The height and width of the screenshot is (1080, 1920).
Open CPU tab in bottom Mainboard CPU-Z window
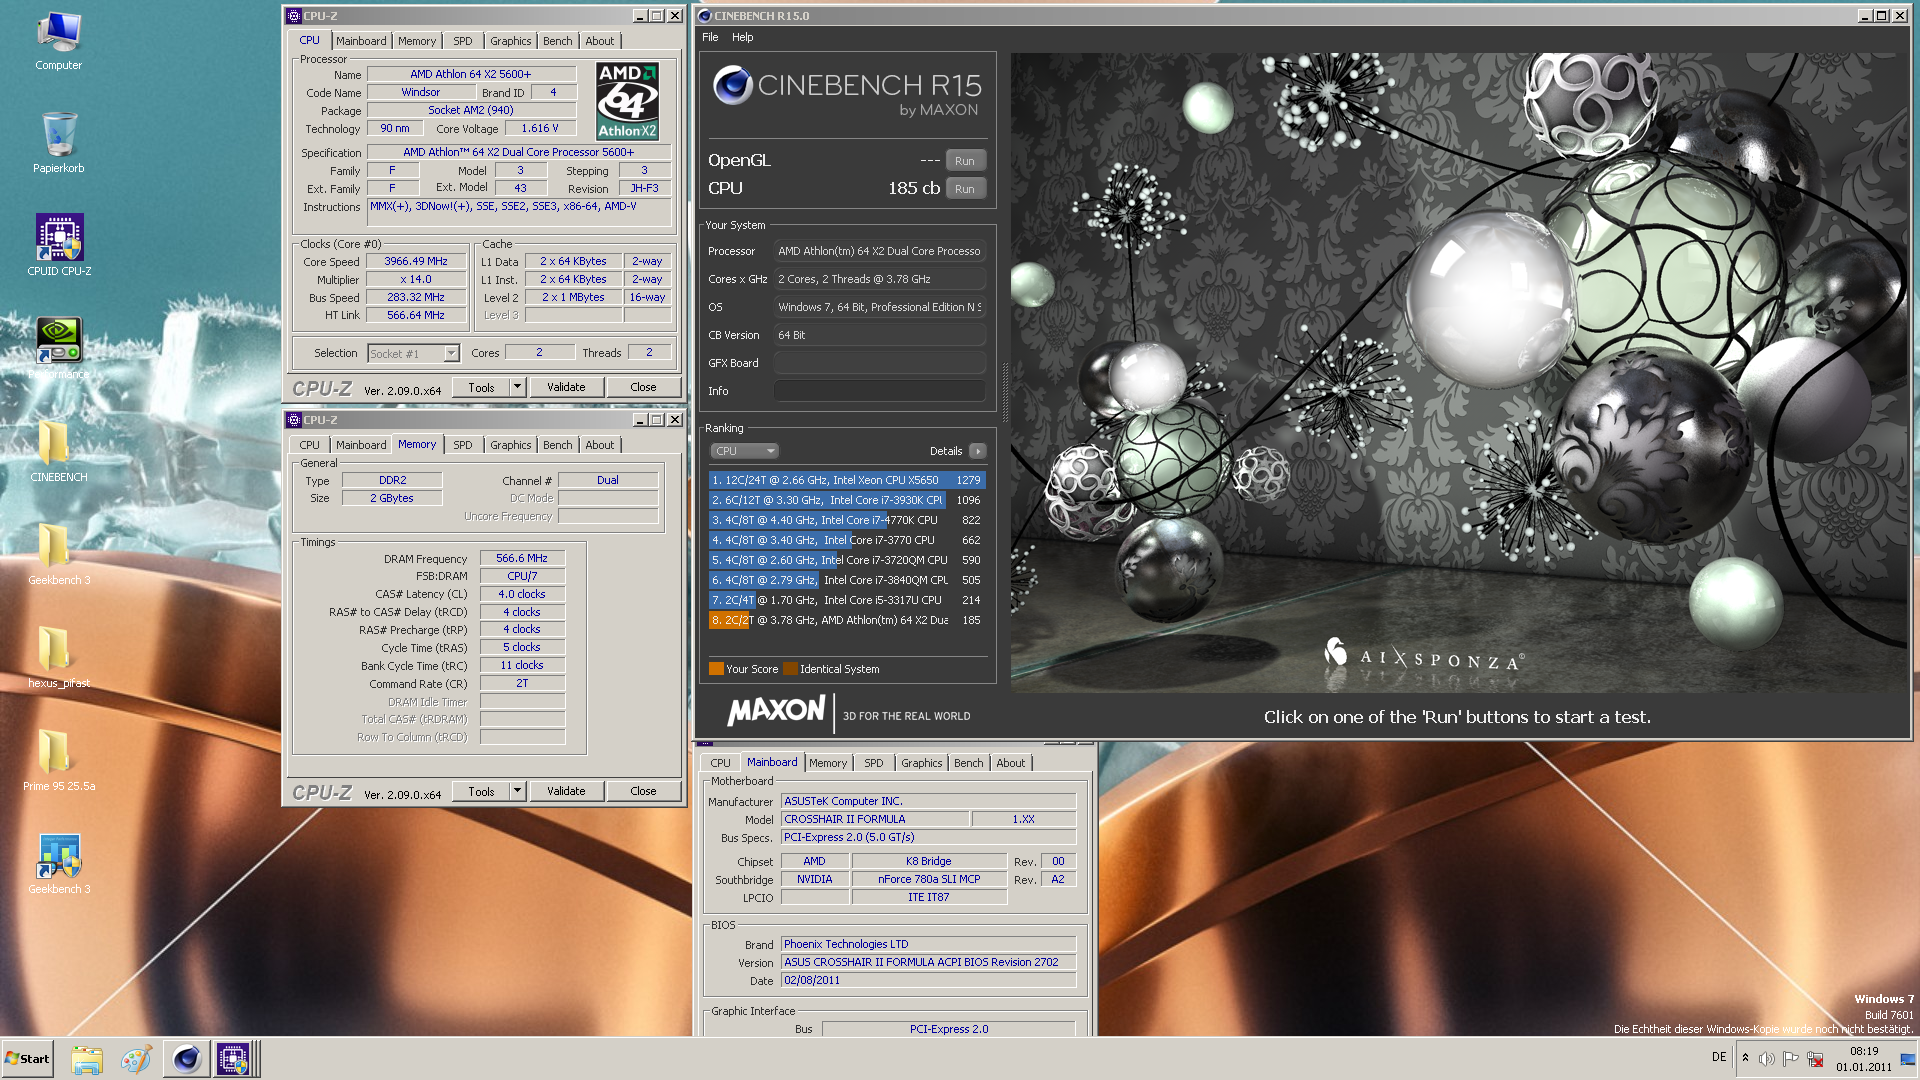click(720, 763)
